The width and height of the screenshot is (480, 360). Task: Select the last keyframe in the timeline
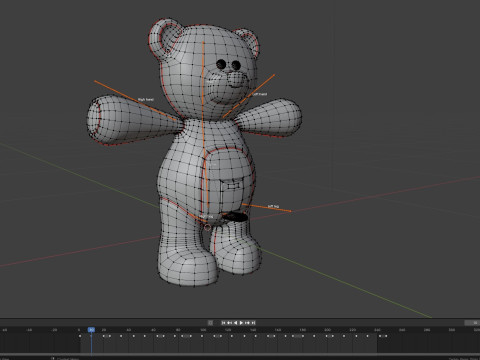click(x=386, y=336)
